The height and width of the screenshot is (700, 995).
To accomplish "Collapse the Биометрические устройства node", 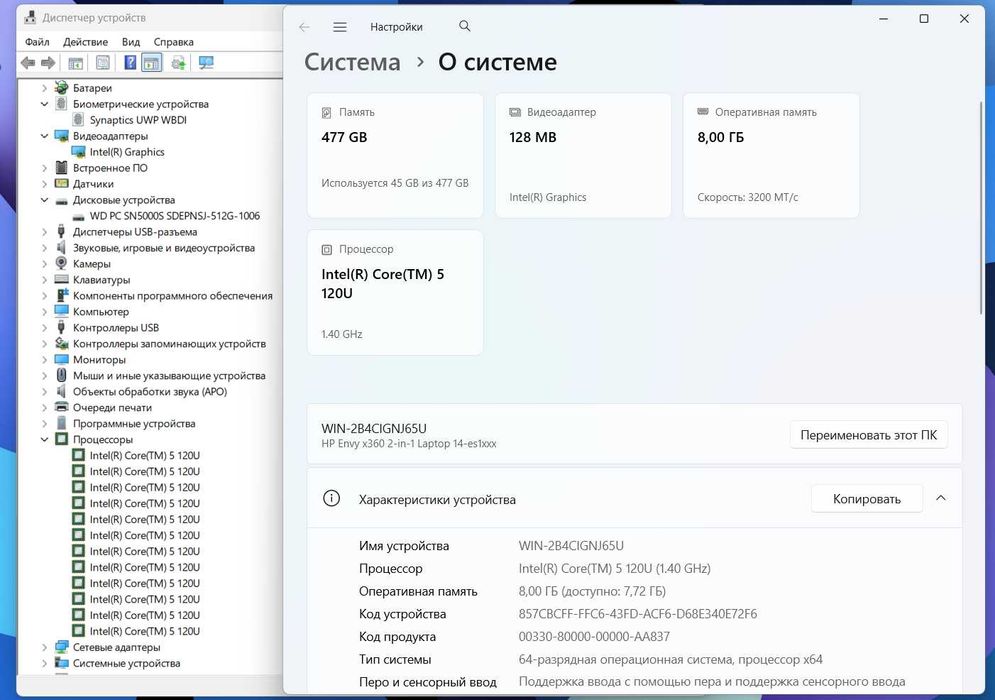I will 44,103.
